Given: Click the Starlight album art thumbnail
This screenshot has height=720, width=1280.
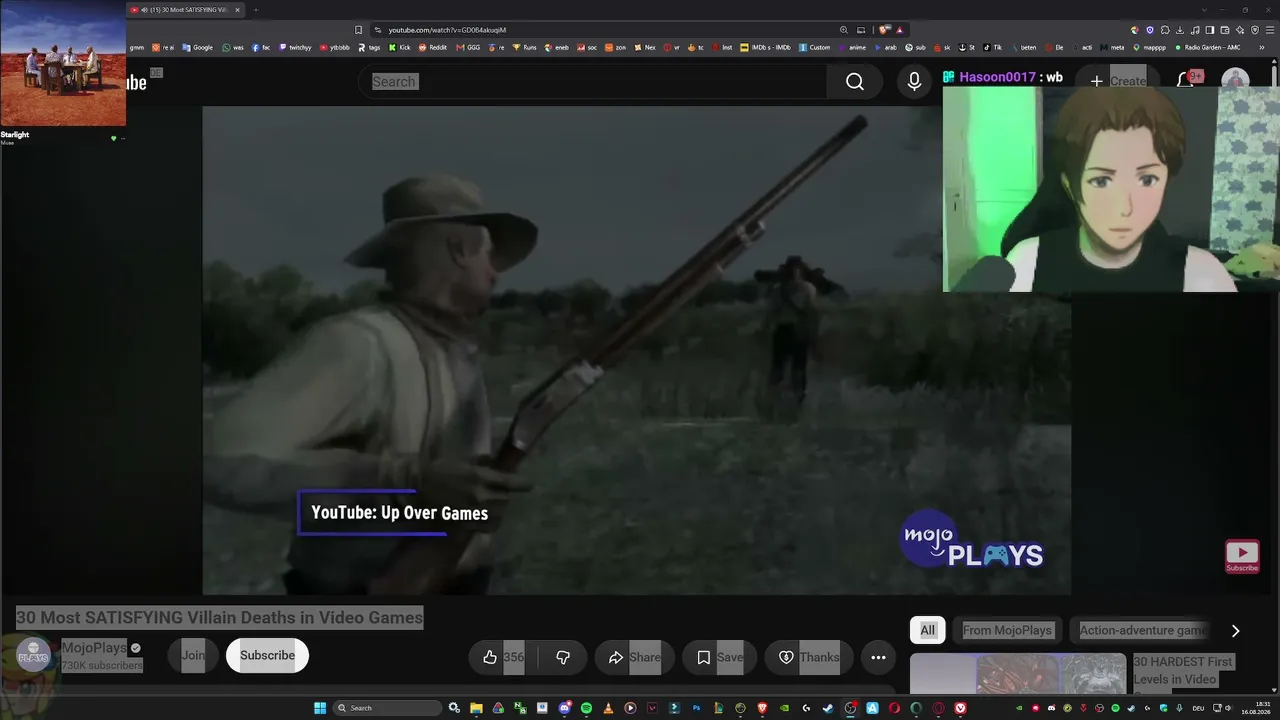Looking at the screenshot, I should (63, 63).
